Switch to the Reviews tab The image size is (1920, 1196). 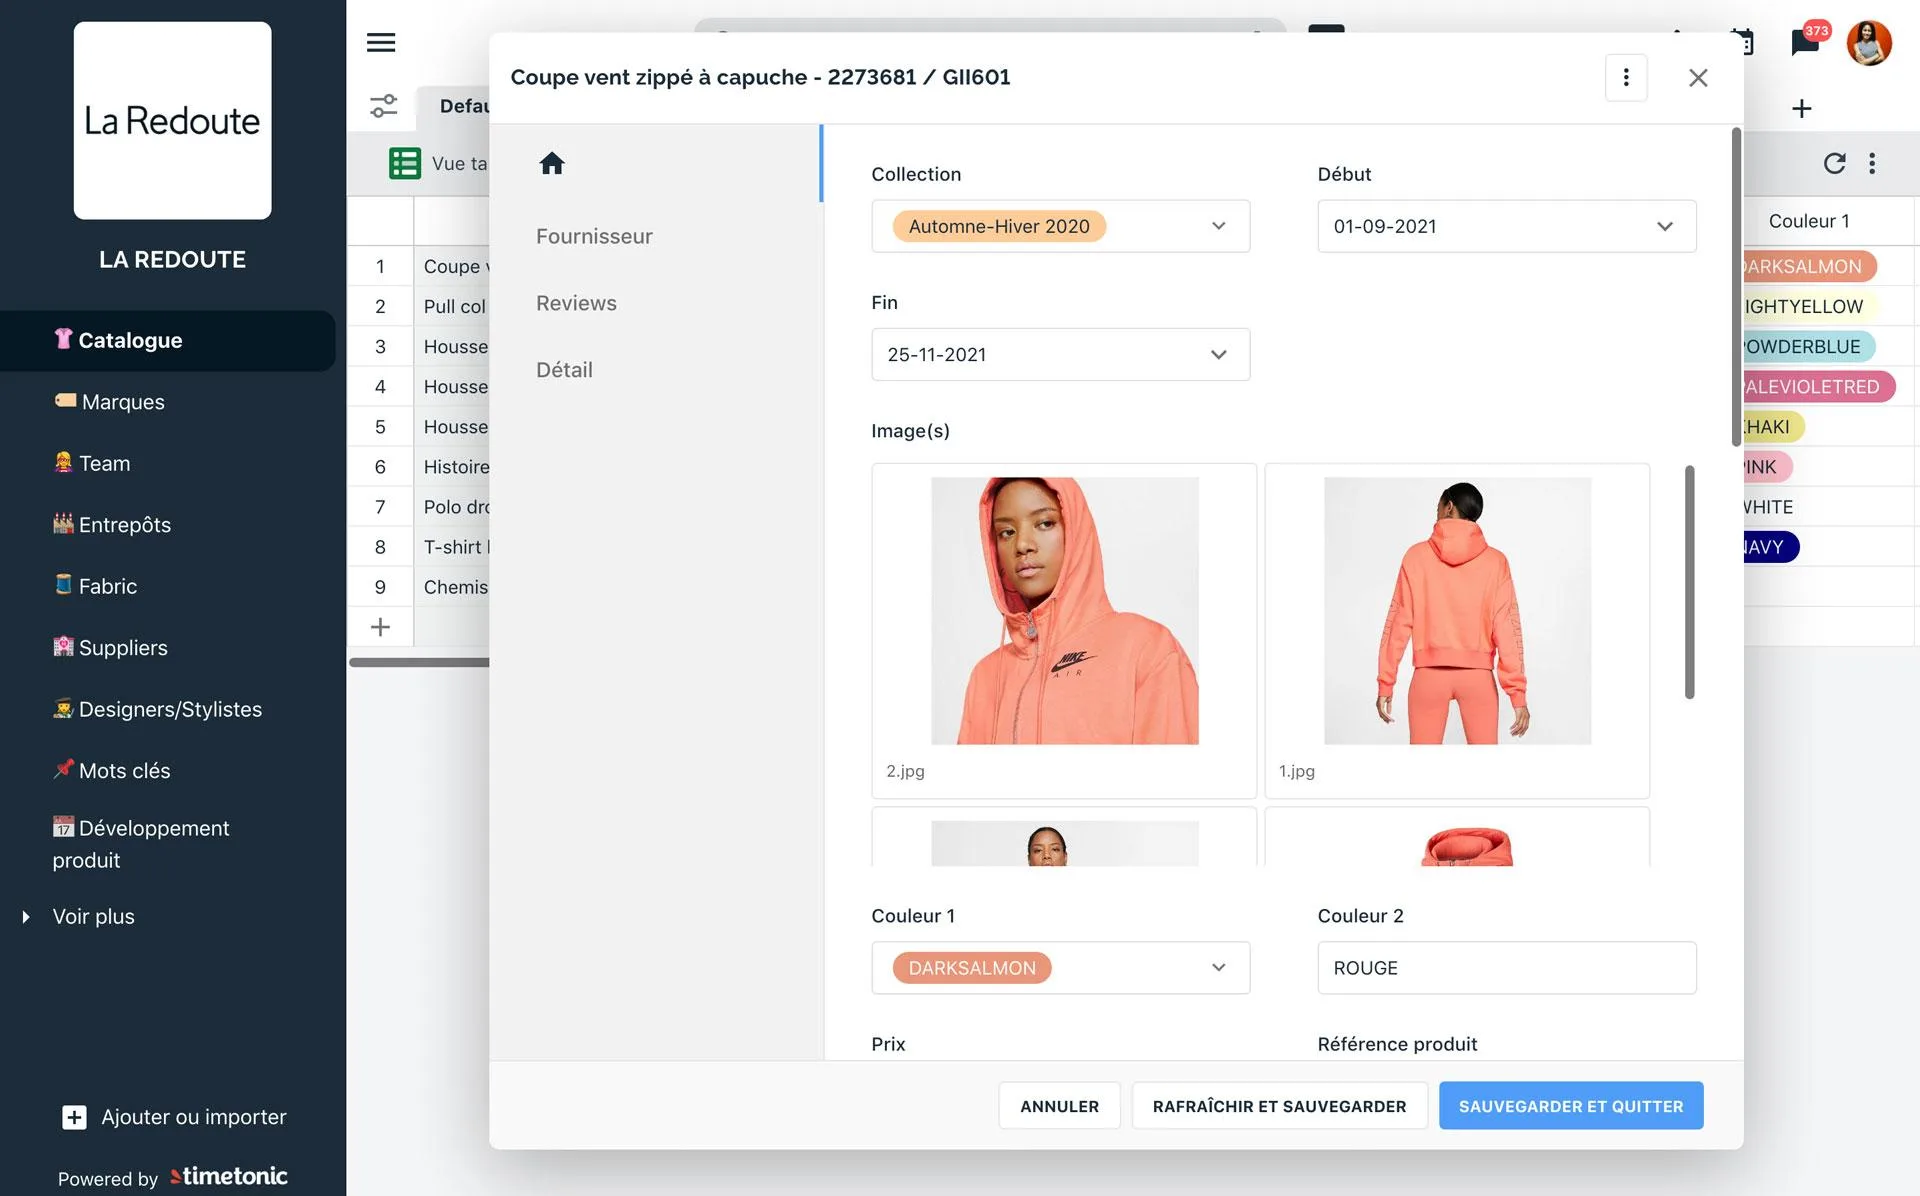576,303
